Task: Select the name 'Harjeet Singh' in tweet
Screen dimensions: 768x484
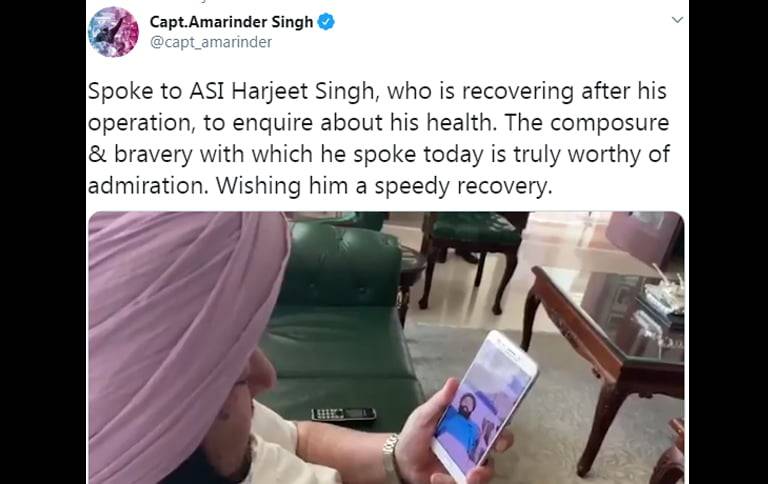Action: click(x=303, y=92)
